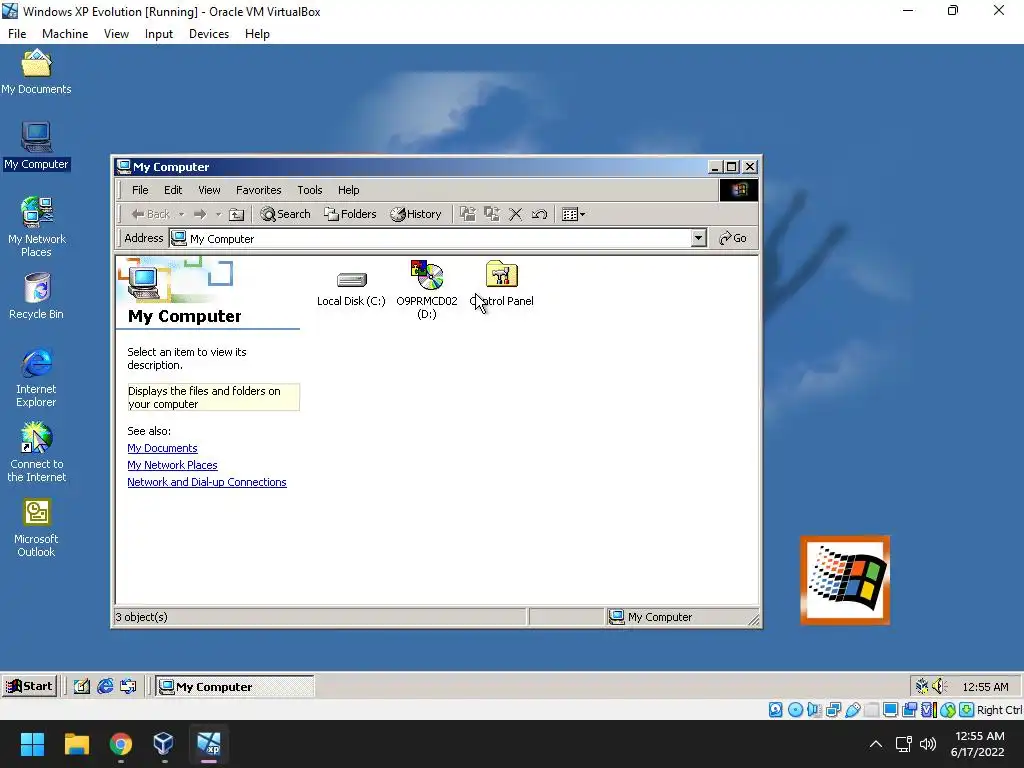Screen dimensions: 1024x768
Task: Open the VirtualBox Devices menu
Action: 209,34
